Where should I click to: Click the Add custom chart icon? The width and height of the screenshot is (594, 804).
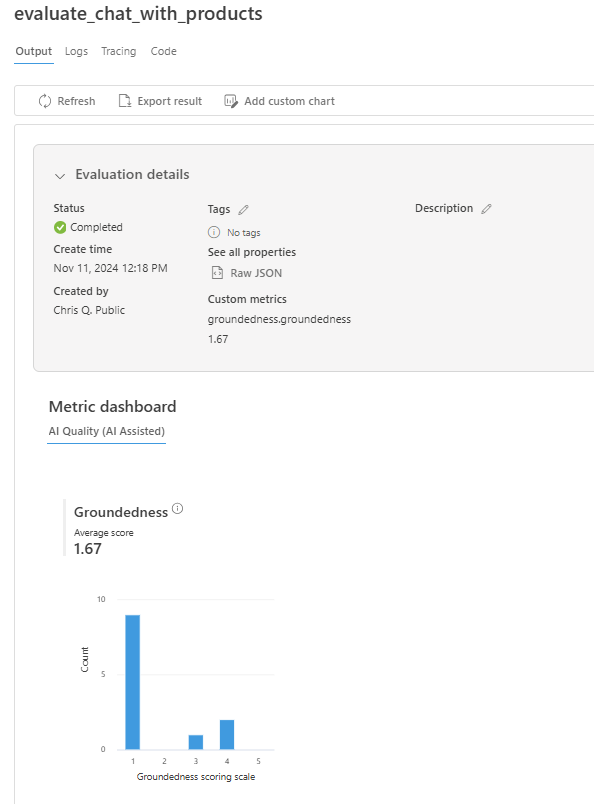[x=231, y=101]
